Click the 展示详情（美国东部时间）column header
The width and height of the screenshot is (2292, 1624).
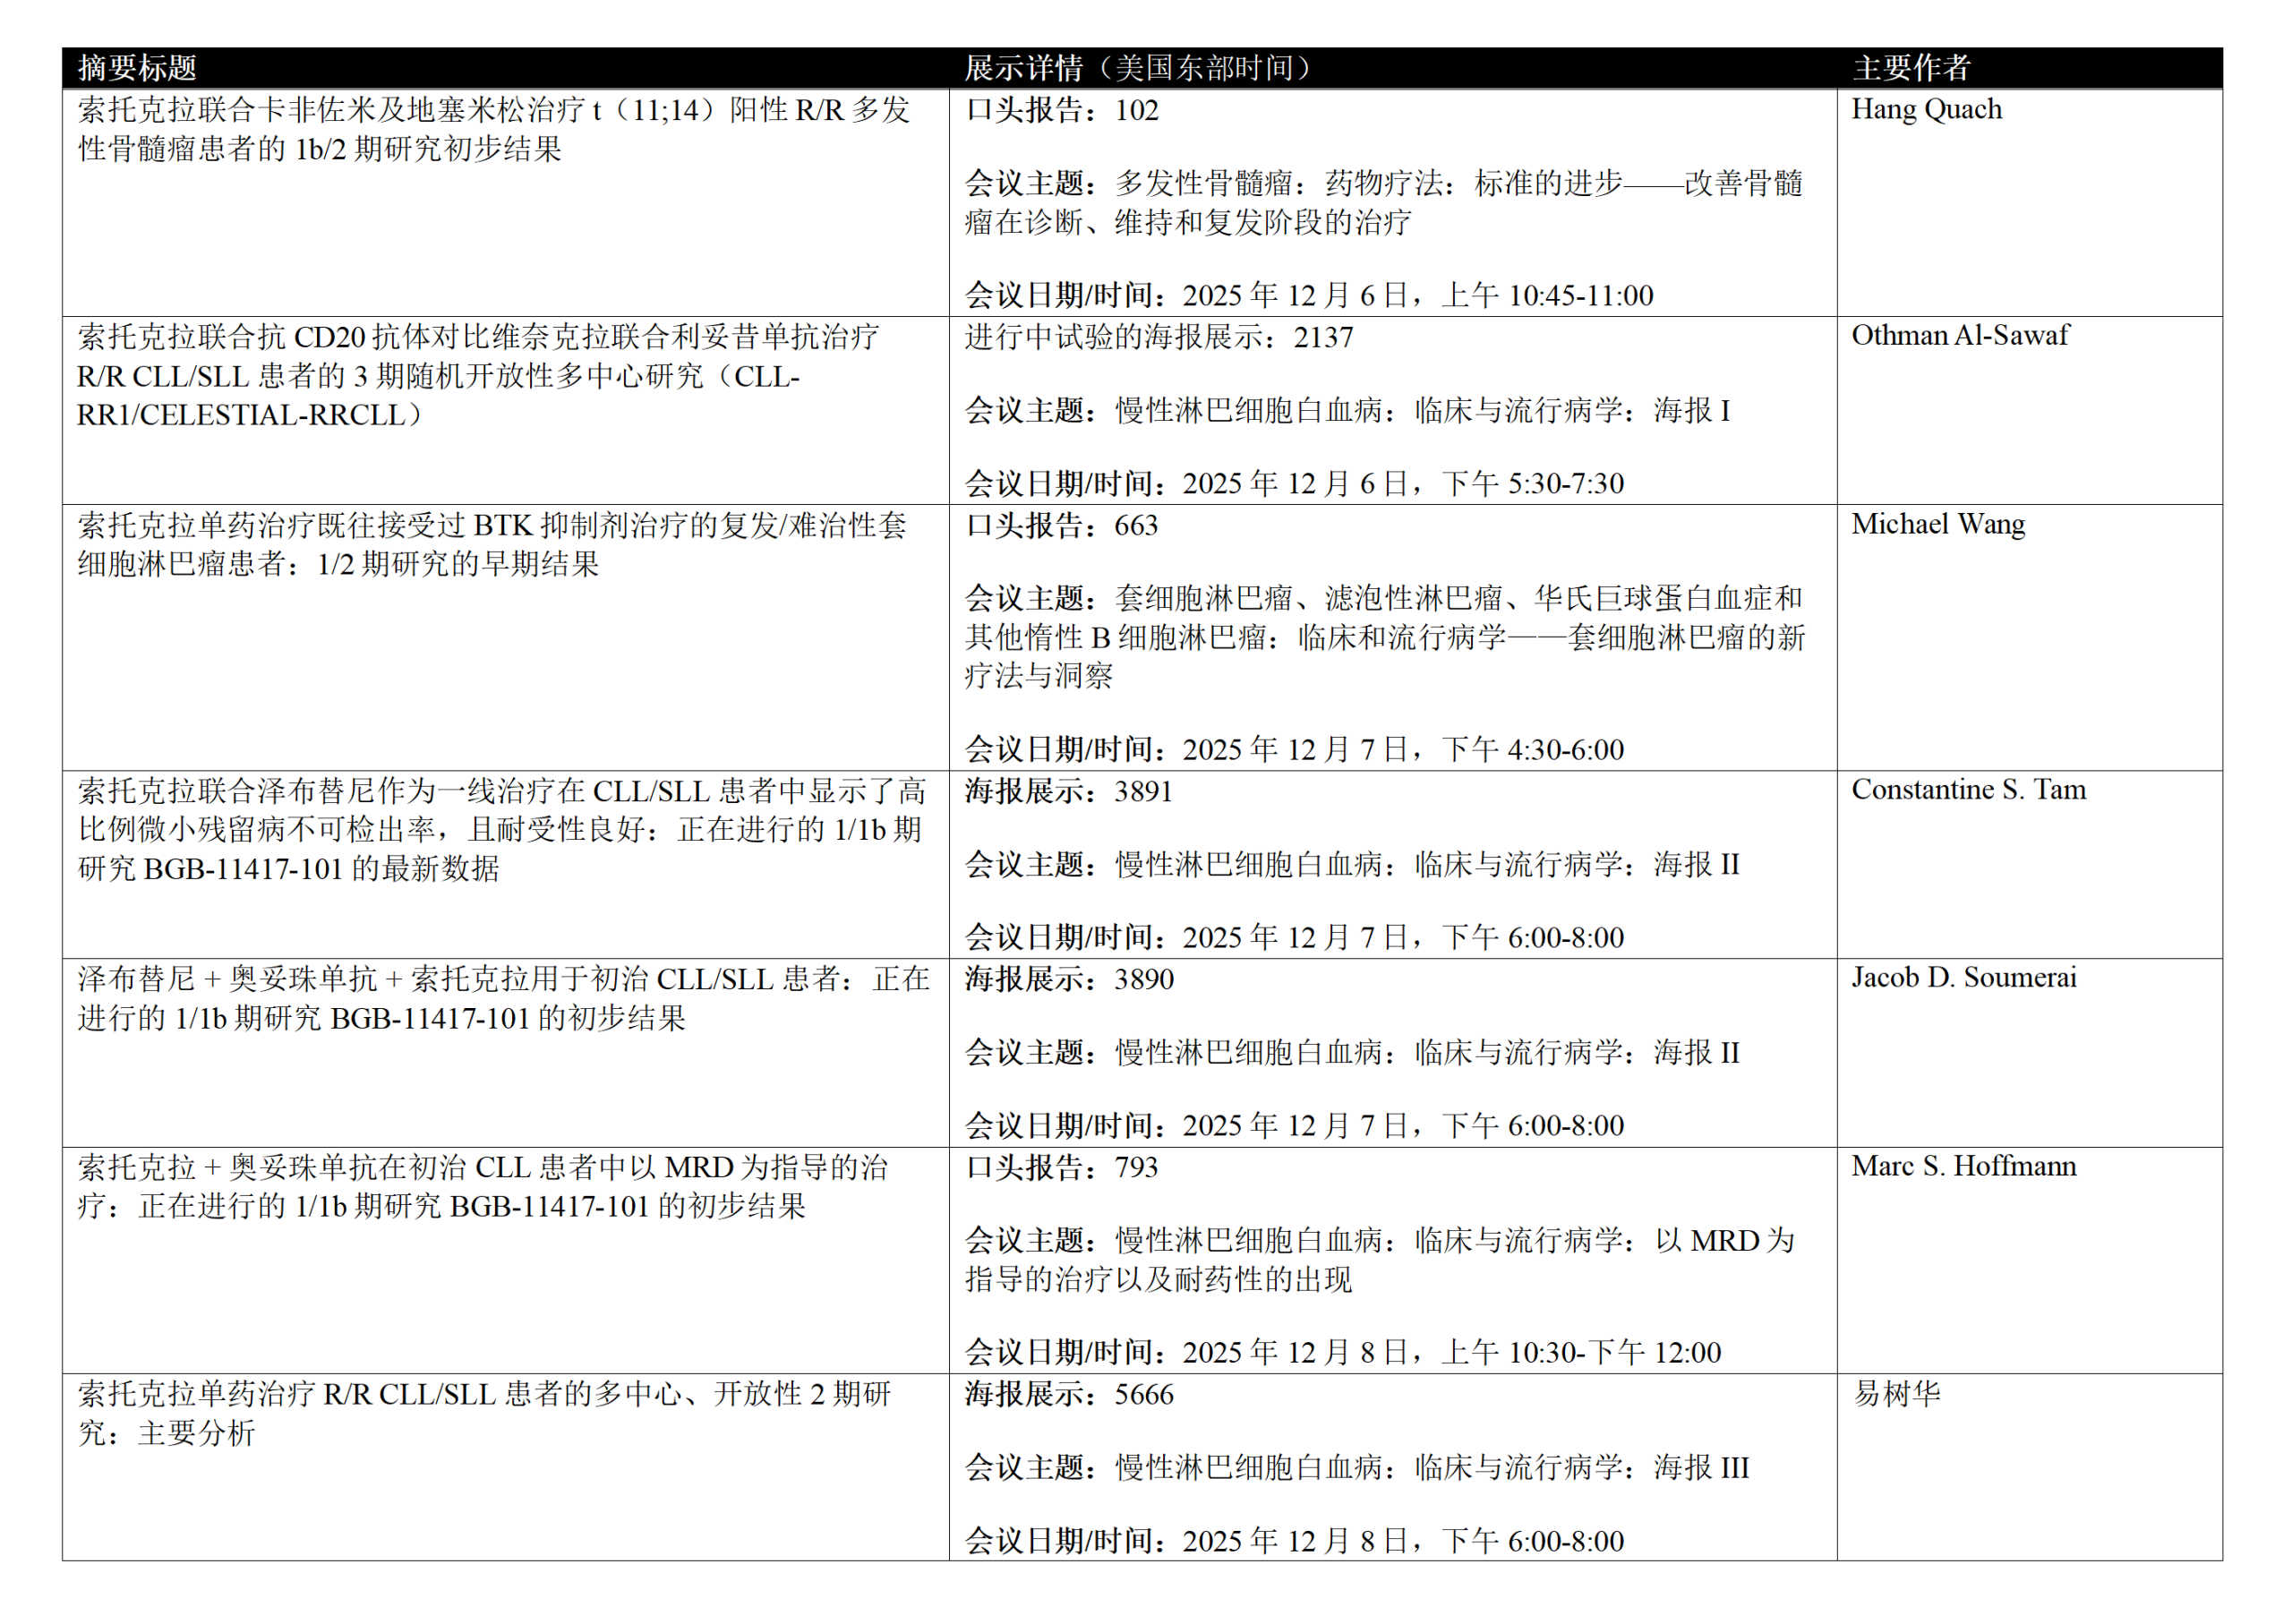coord(1136,68)
